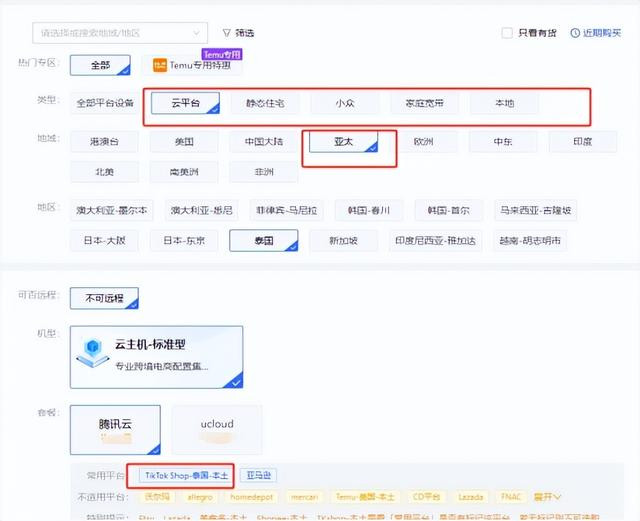The height and width of the screenshot is (521, 640).
Task: Click the homedepot platform tag
Action: pos(251,497)
